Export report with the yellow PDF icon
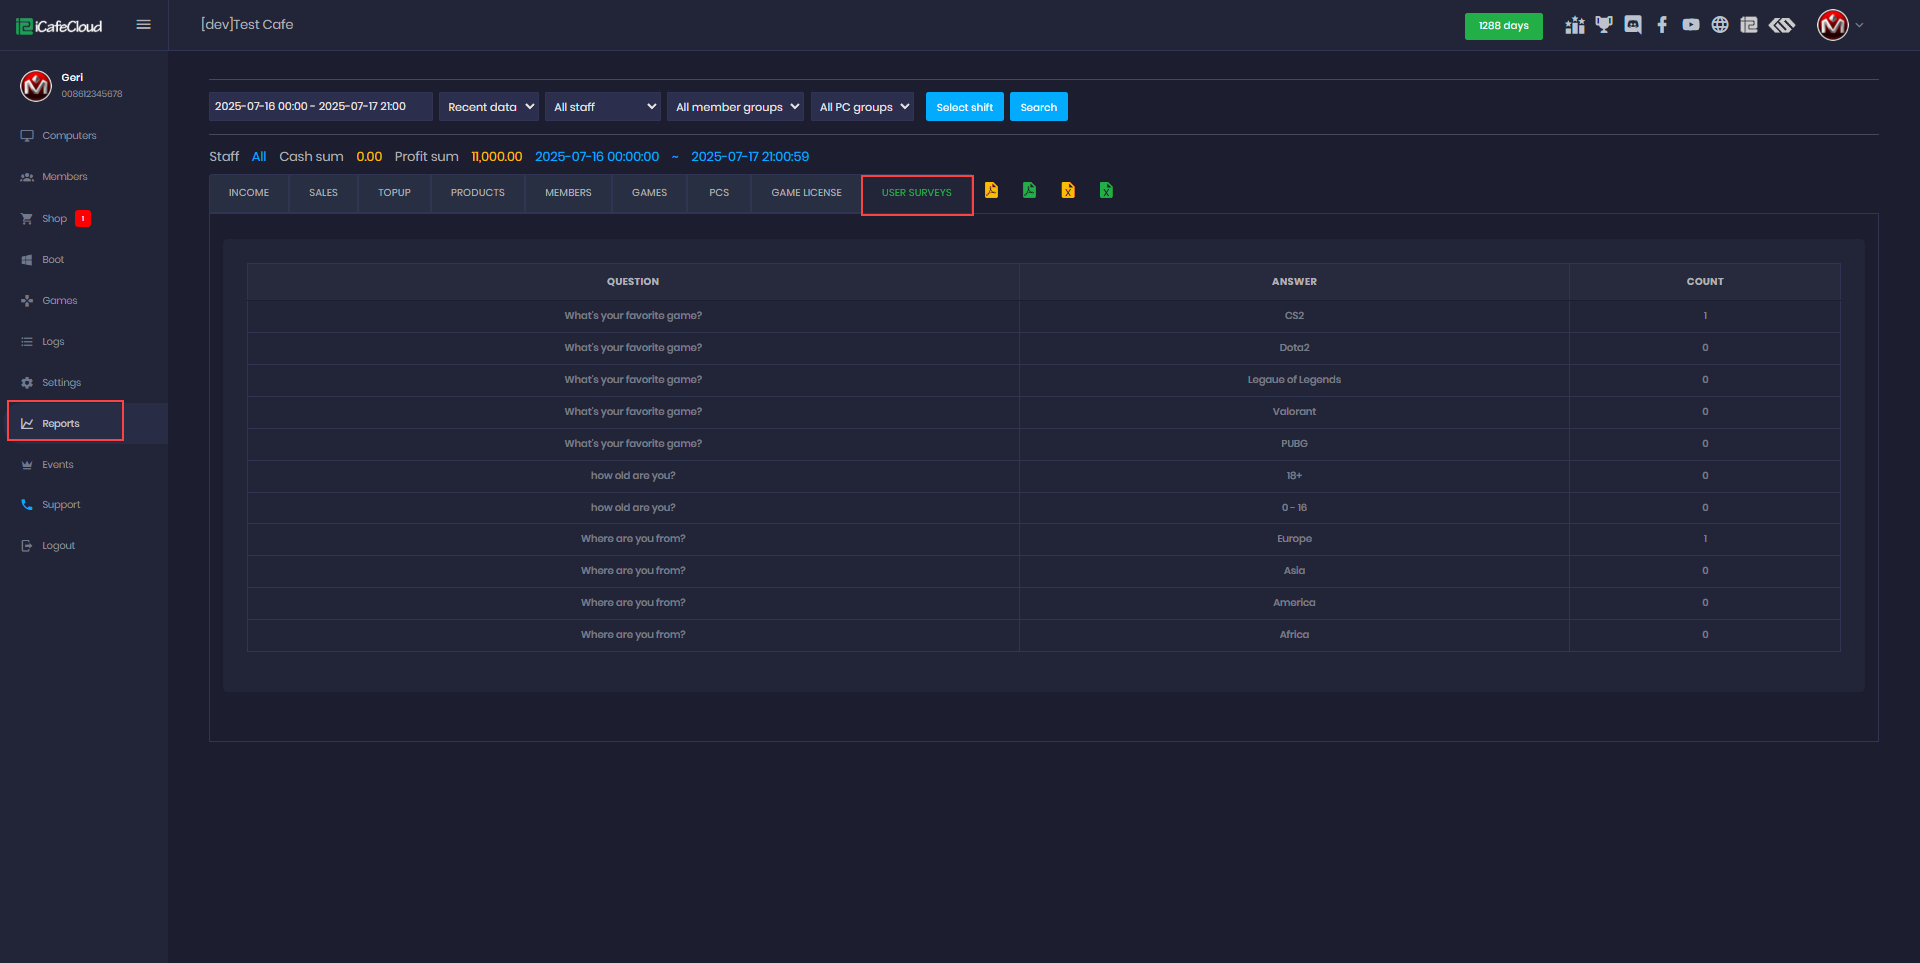Viewport: 1920px width, 963px height. pos(991,190)
